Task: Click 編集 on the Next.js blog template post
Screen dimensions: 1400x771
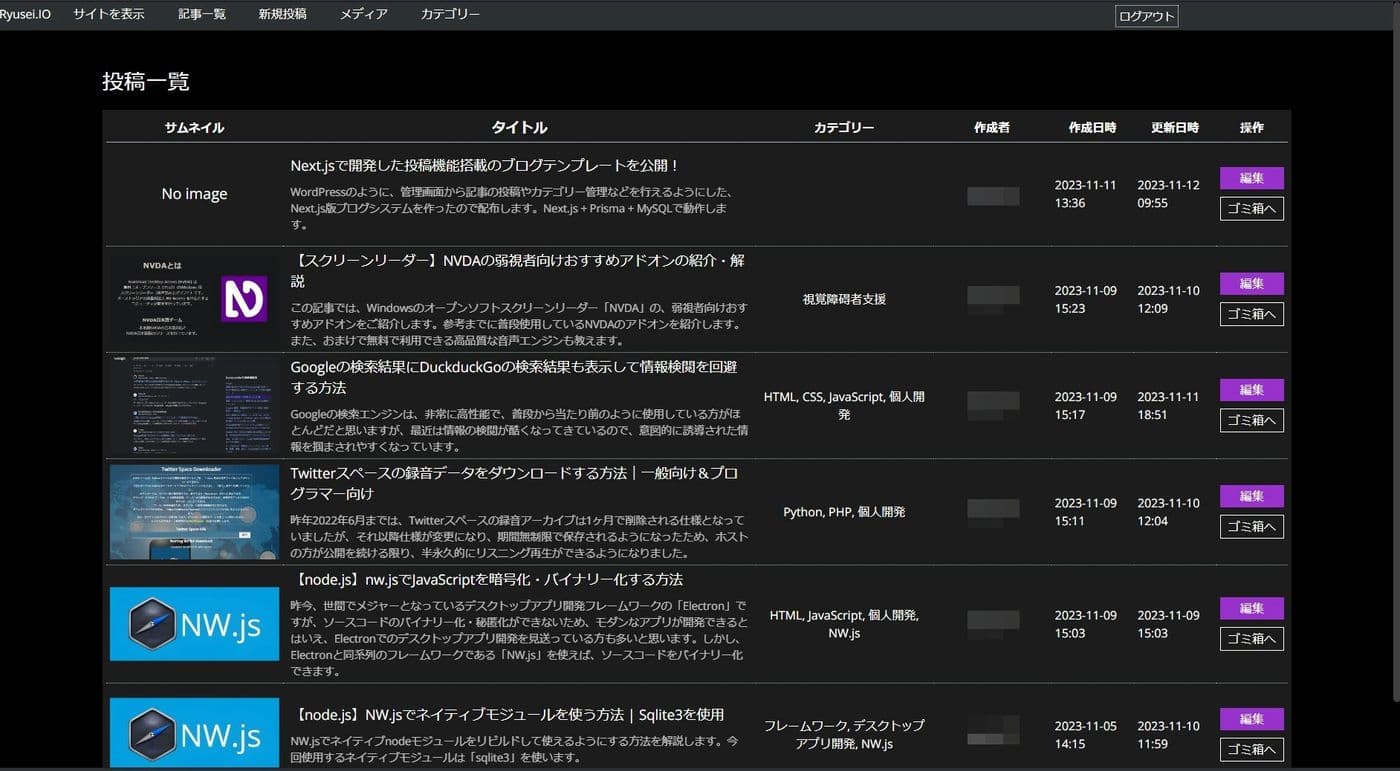Action: 1251,178
